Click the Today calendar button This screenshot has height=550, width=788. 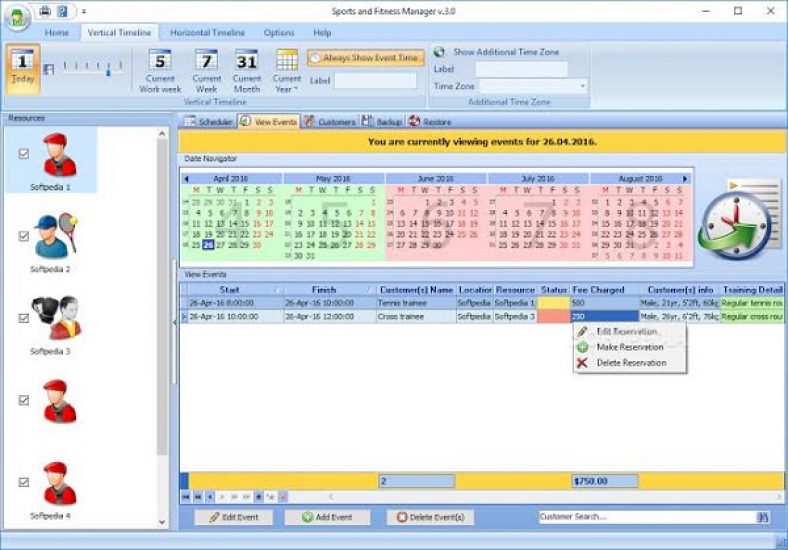click(23, 69)
